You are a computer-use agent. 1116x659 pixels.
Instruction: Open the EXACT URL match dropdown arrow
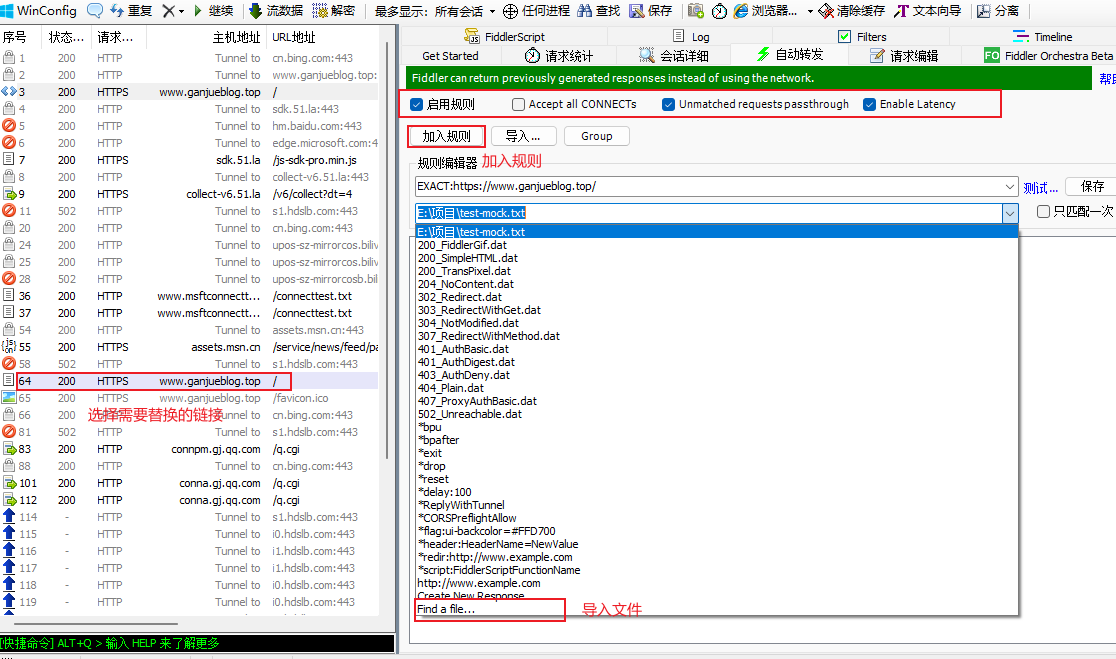1010,186
